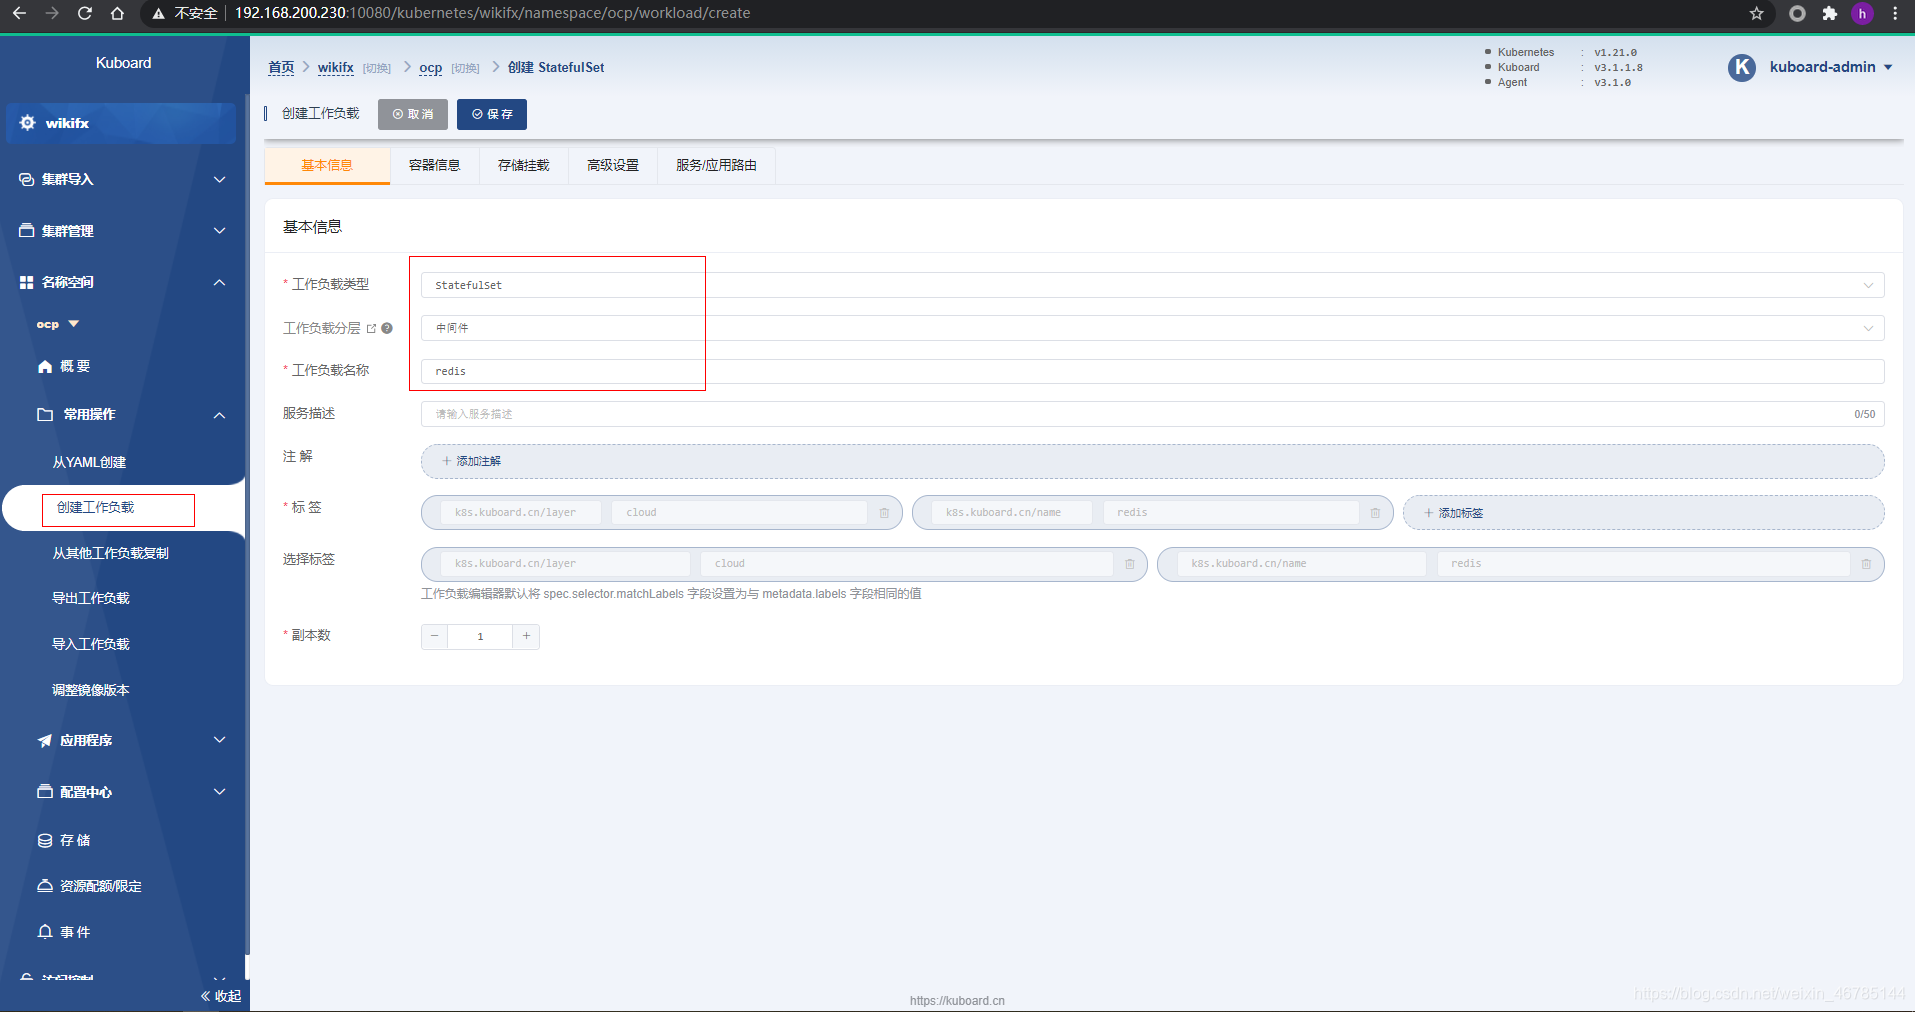The width and height of the screenshot is (1915, 1012).
Task: Select 创建工作负载 menu item
Action: [x=95, y=508]
